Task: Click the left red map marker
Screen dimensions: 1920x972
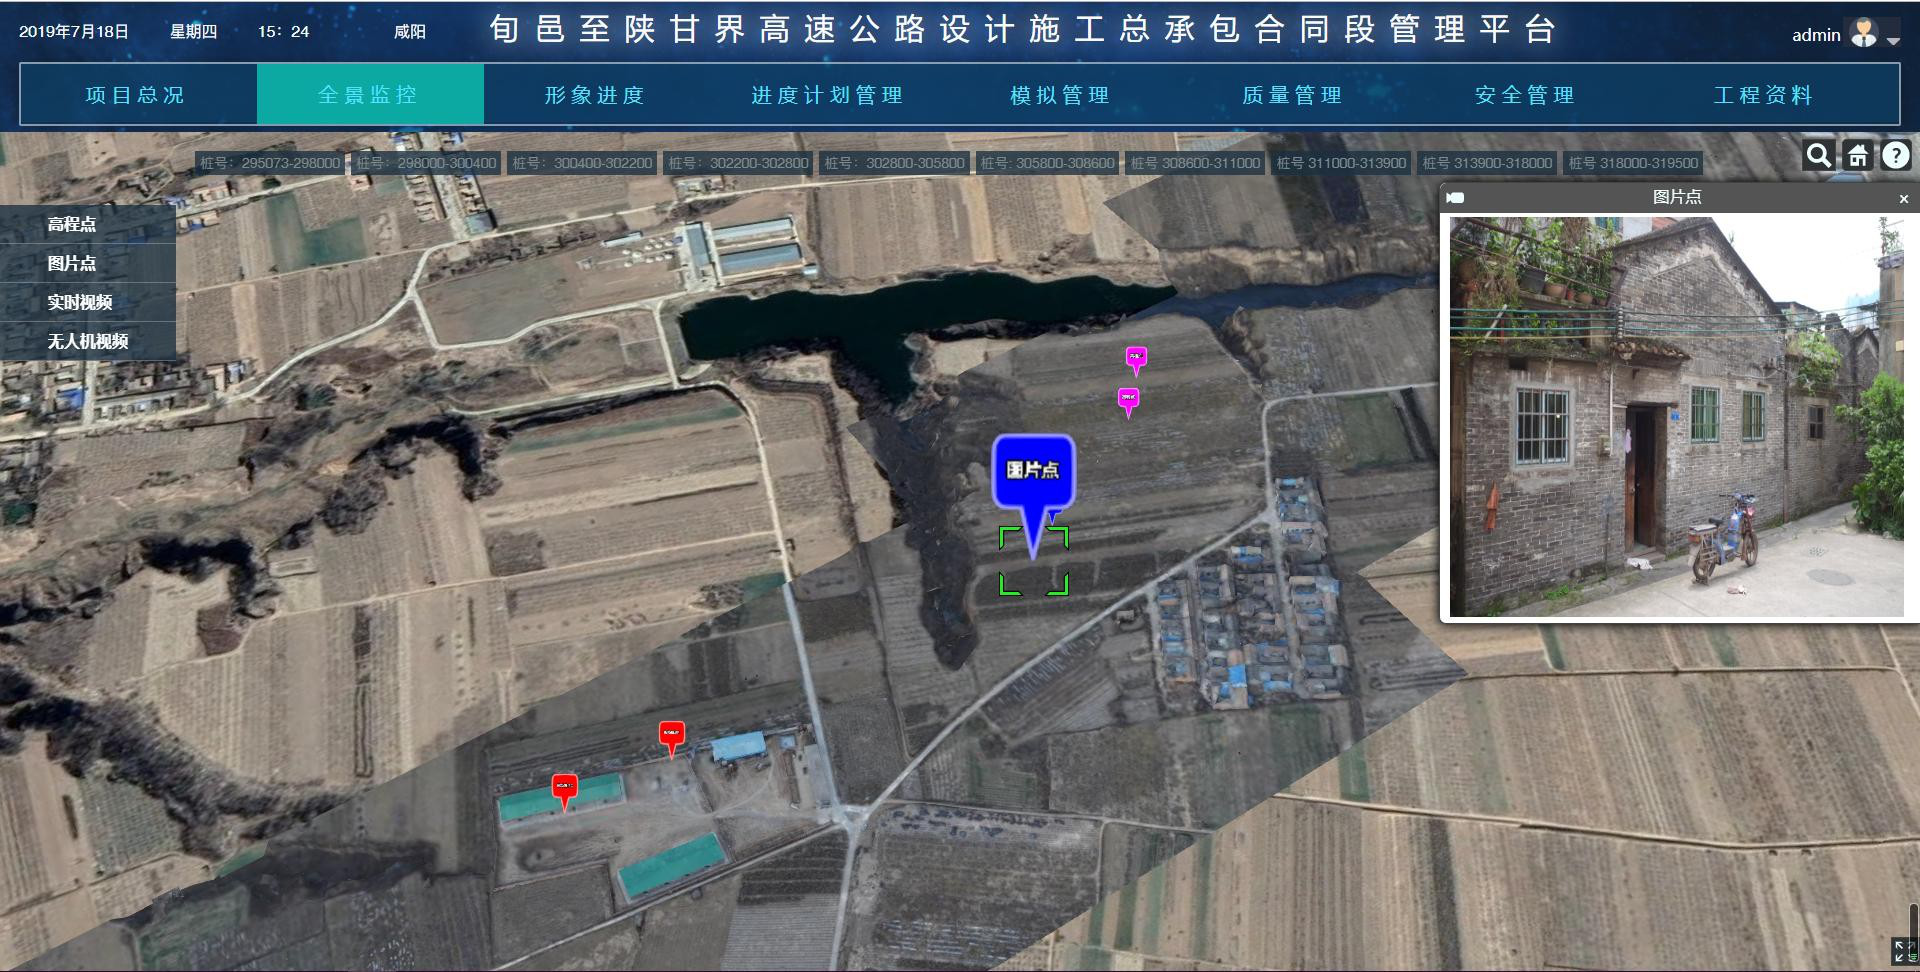Action: [x=565, y=788]
